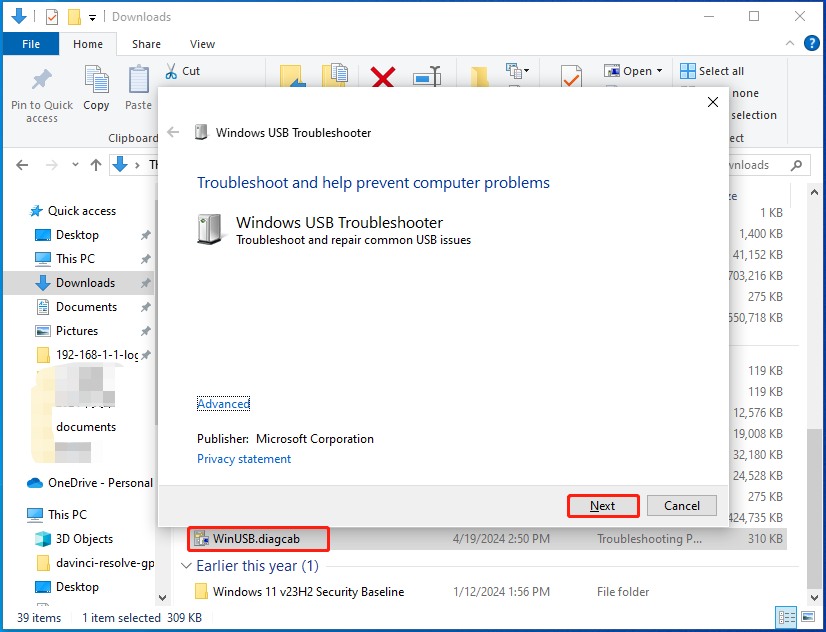Activate the Cut icon
This screenshot has width=826, height=632.
[170, 71]
